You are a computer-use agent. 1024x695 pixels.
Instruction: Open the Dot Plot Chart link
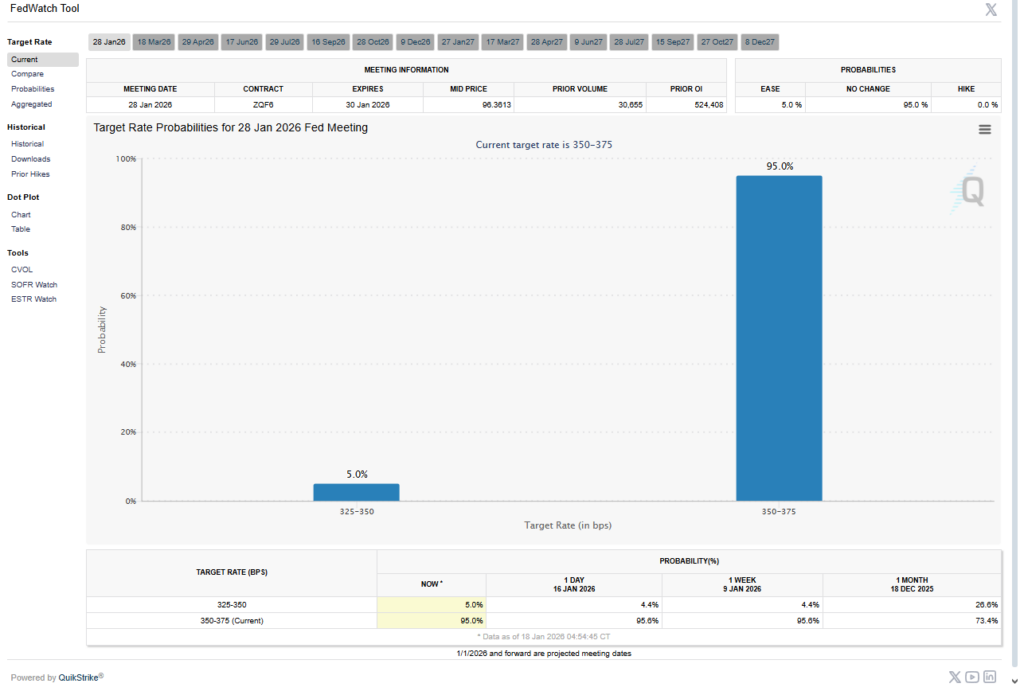click(x=20, y=214)
